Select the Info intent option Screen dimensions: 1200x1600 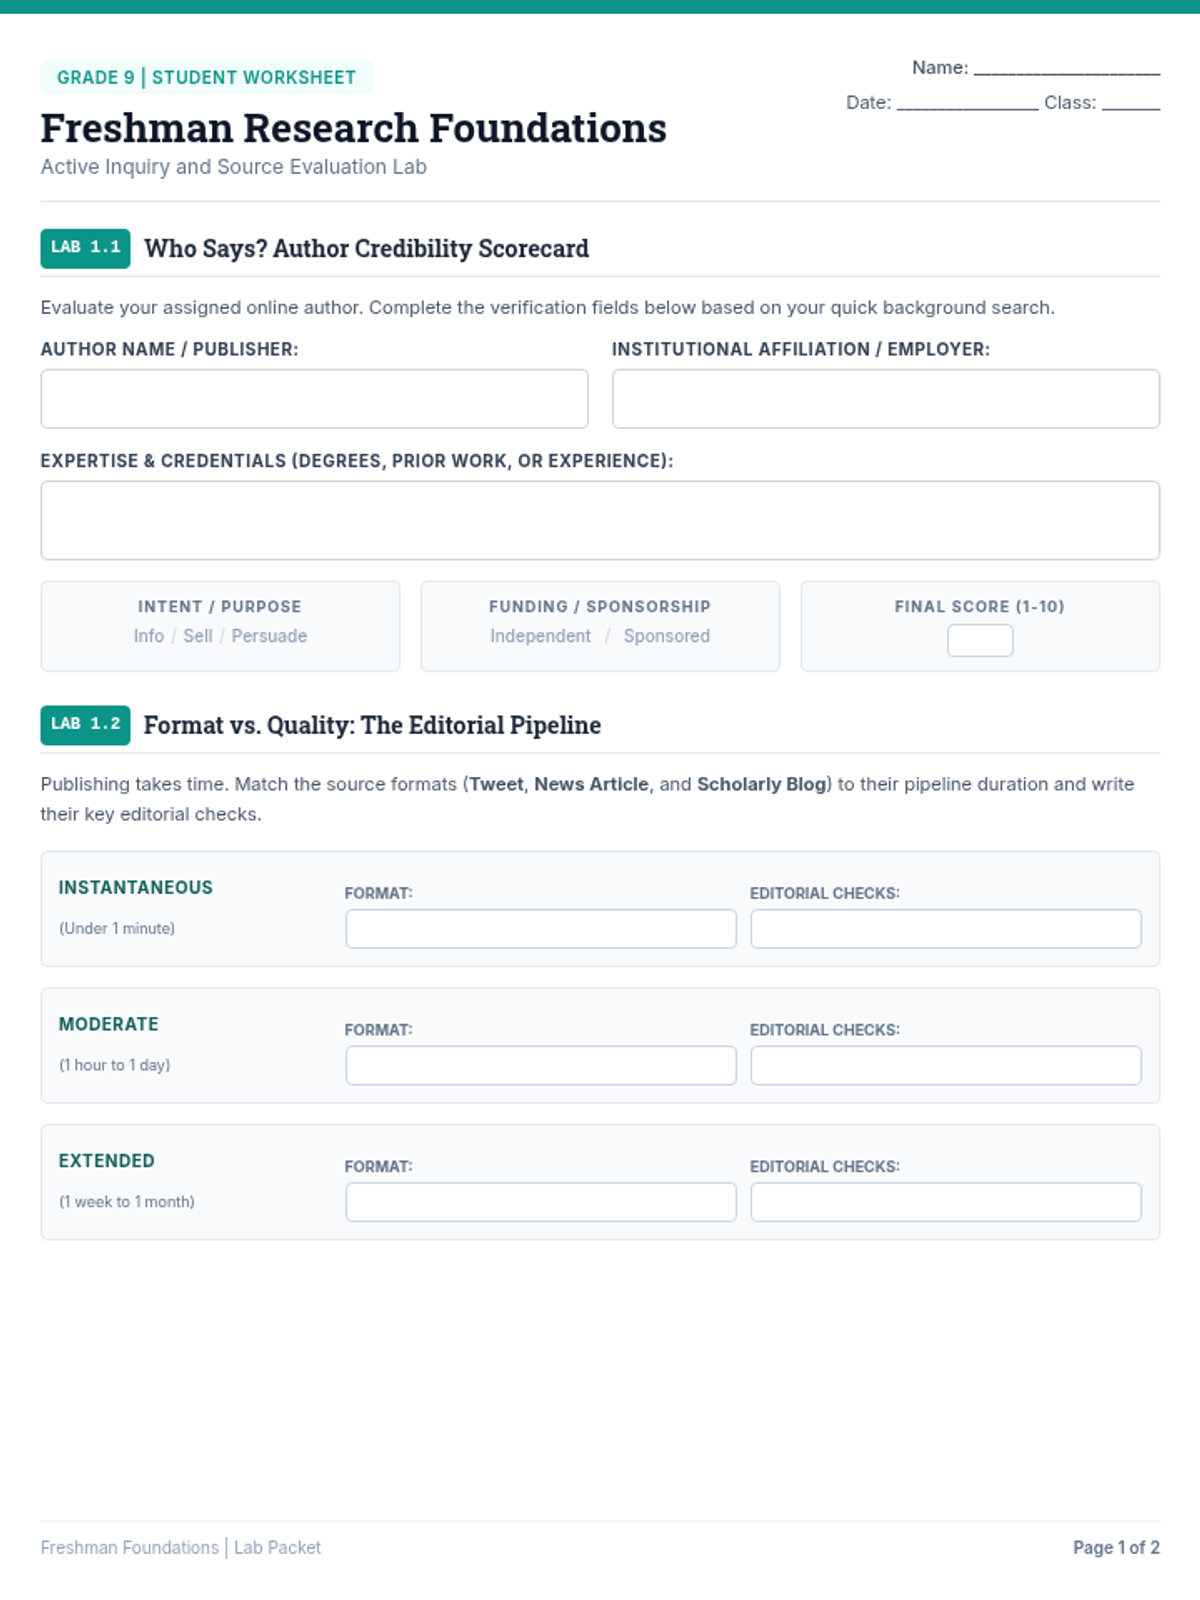(149, 636)
